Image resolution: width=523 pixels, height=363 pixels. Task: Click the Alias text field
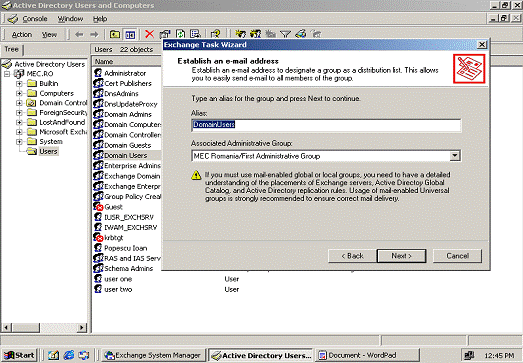coord(326,125)
